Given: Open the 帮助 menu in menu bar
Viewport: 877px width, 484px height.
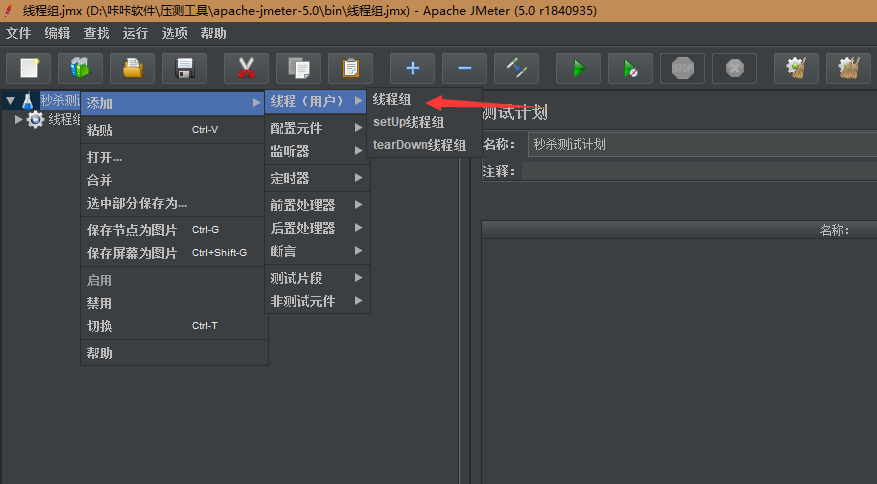Looking at the screenshot, I should pos(214,34).
